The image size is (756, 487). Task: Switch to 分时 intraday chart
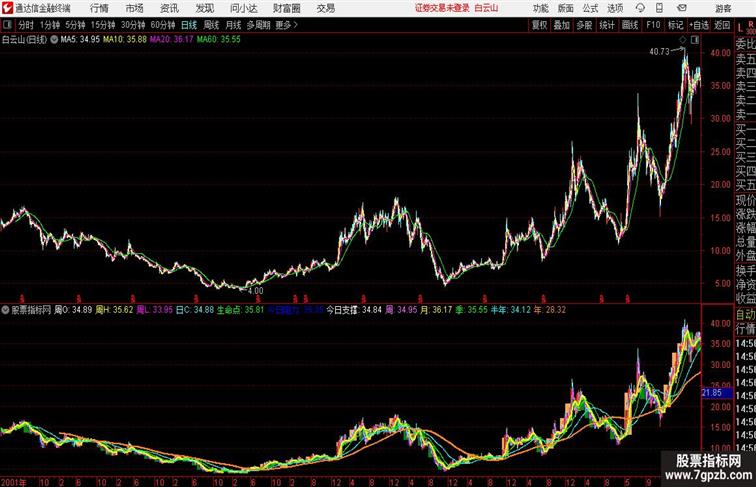pos(26,25)
